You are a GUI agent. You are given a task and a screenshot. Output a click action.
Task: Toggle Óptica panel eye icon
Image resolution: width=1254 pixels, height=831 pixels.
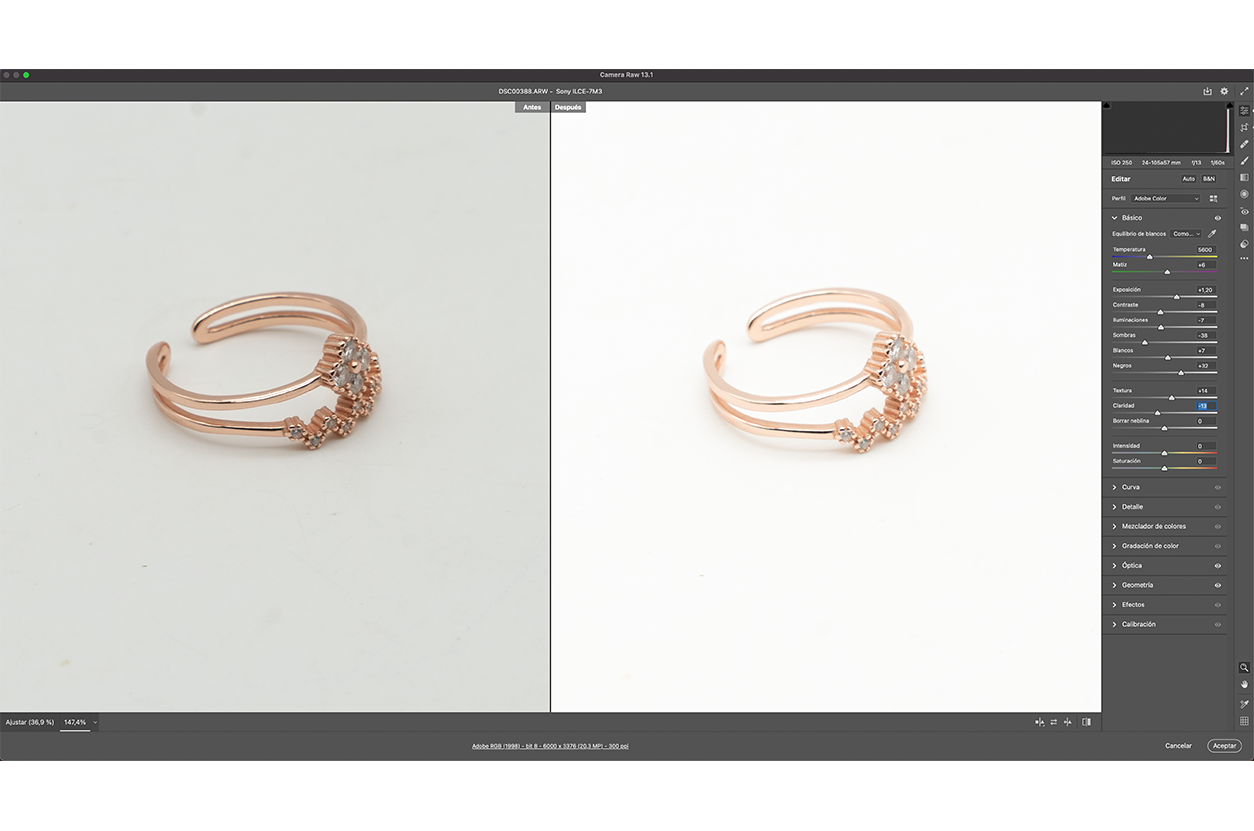(x=1217, y=566)
